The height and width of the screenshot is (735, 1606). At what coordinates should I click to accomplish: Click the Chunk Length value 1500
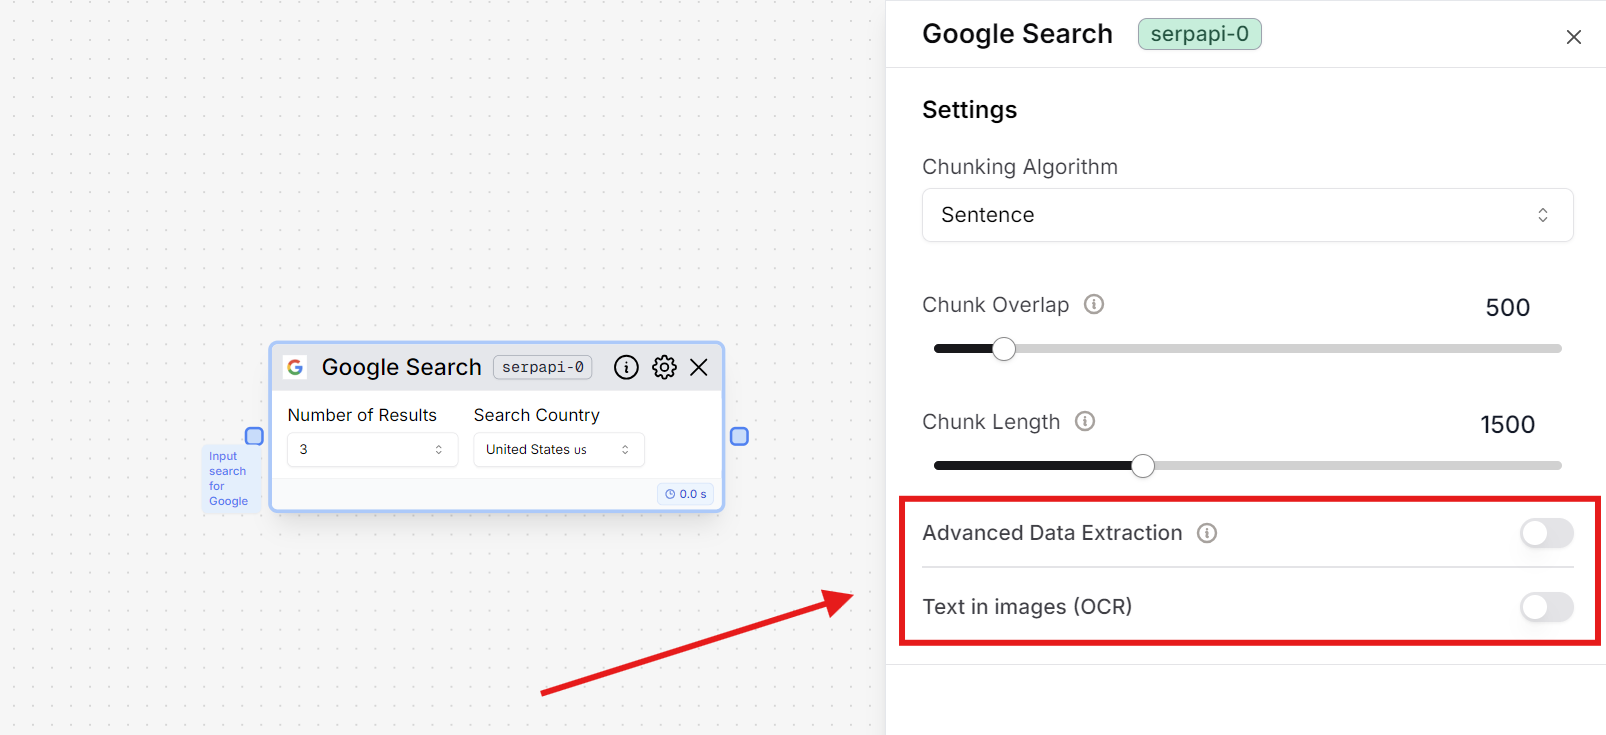point(1507,425)
